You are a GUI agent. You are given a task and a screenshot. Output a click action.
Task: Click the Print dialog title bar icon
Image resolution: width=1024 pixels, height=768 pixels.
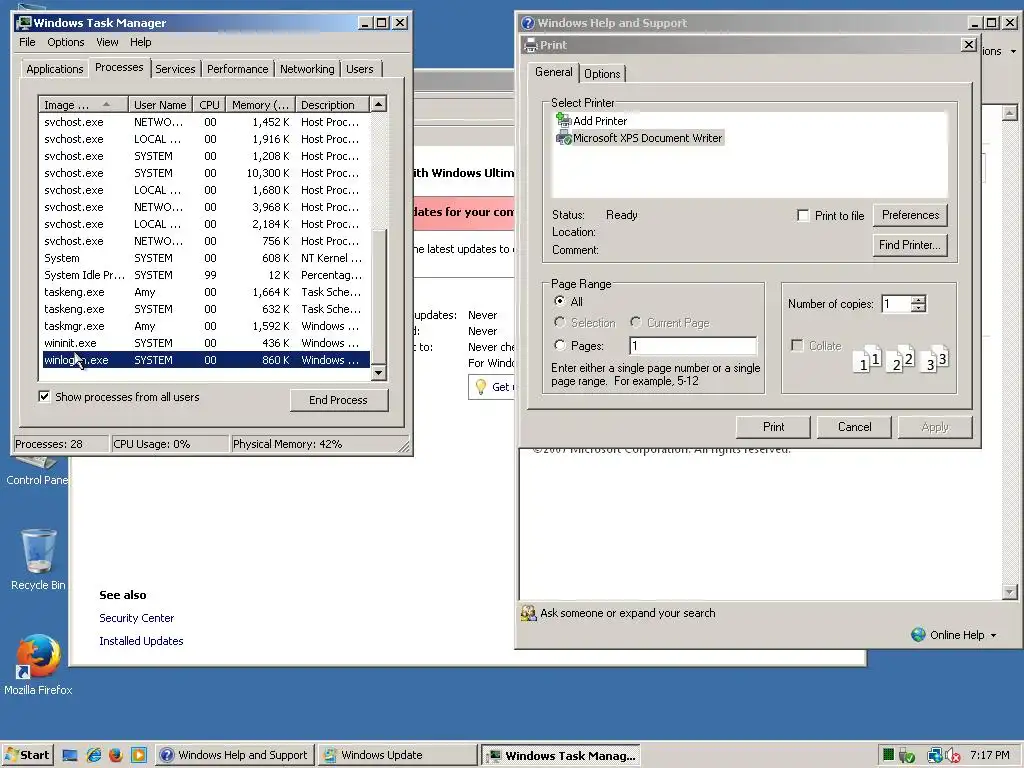tap(530, 45)
